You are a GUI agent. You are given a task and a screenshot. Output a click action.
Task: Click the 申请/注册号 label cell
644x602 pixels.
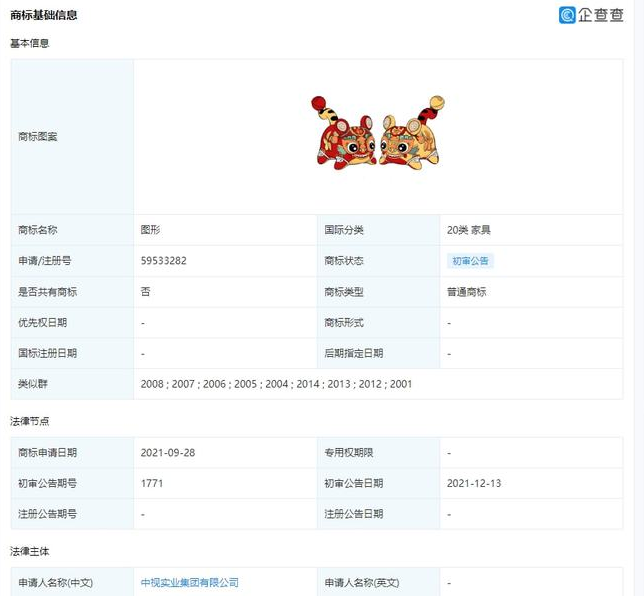point(72,261)
